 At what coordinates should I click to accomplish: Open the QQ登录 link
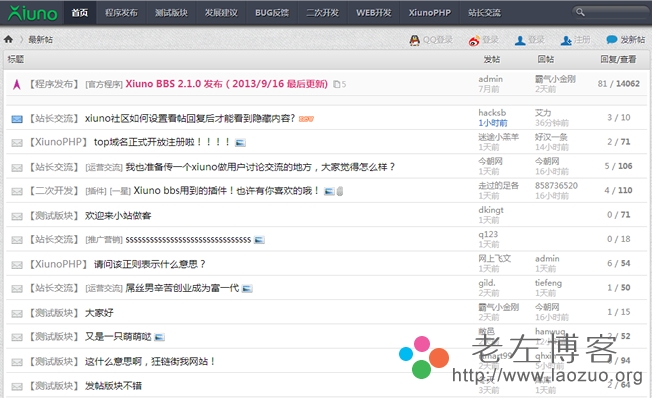click(x=437, y=40)
